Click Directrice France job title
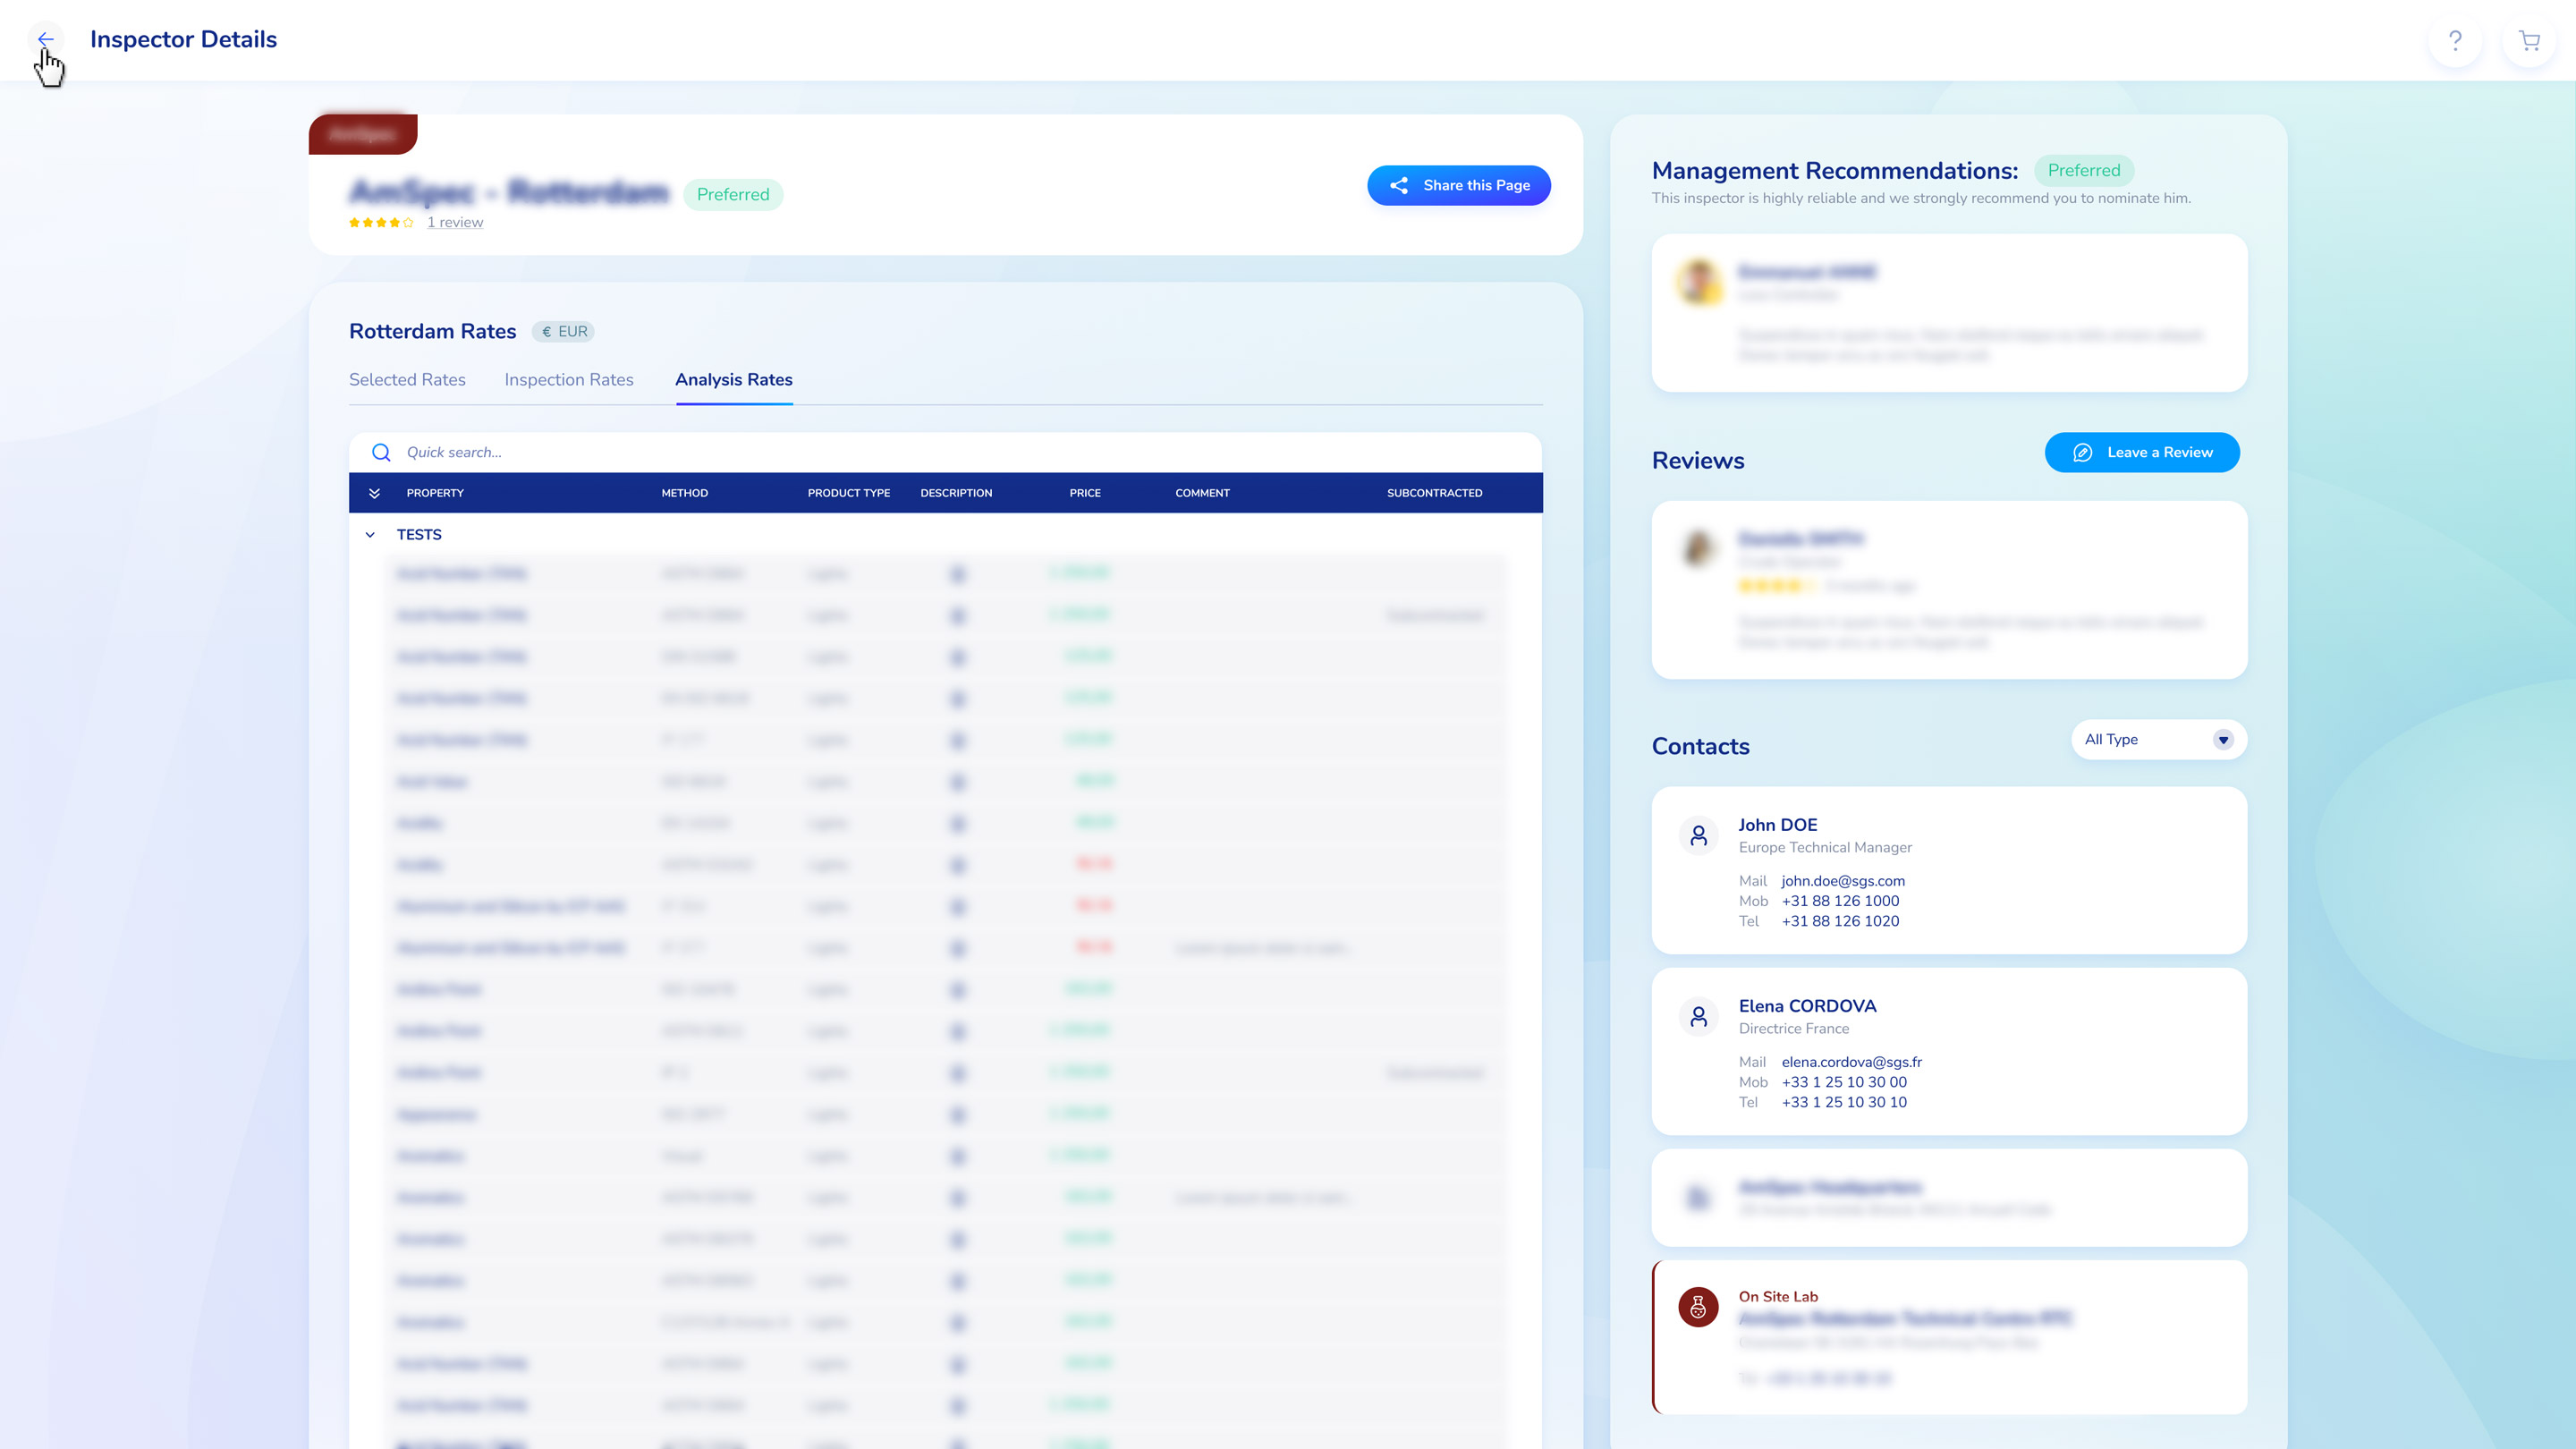The height and width of the screenshot is (1449, 2576). [1794, 1028]
